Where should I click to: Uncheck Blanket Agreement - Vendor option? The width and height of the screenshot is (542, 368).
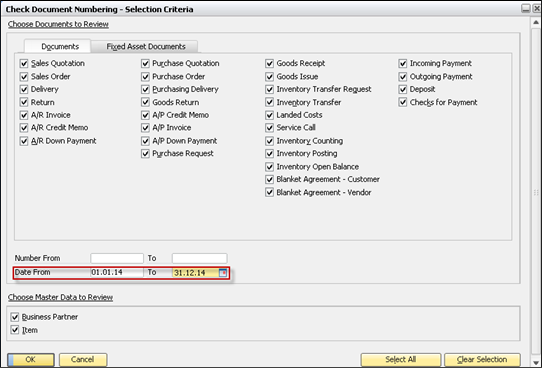click(x=269, y=192)
